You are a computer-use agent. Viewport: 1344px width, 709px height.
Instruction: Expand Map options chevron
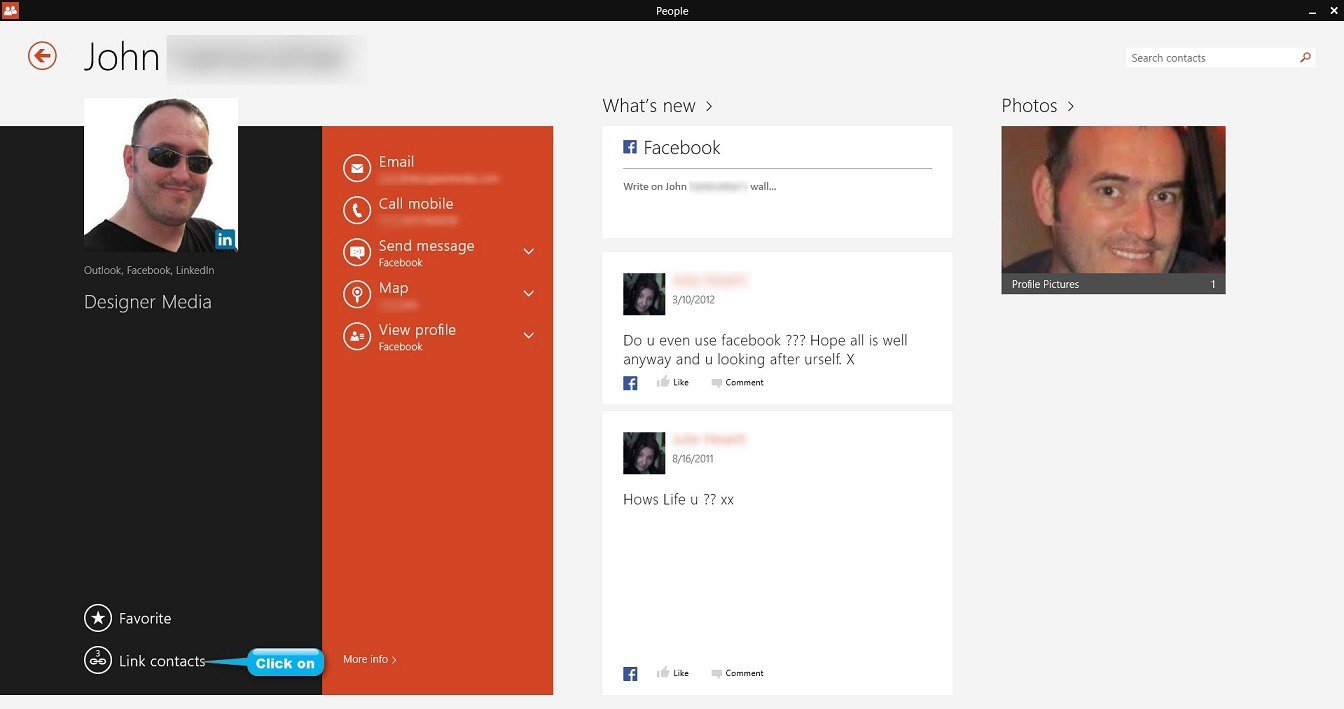[x=529, y=293]
